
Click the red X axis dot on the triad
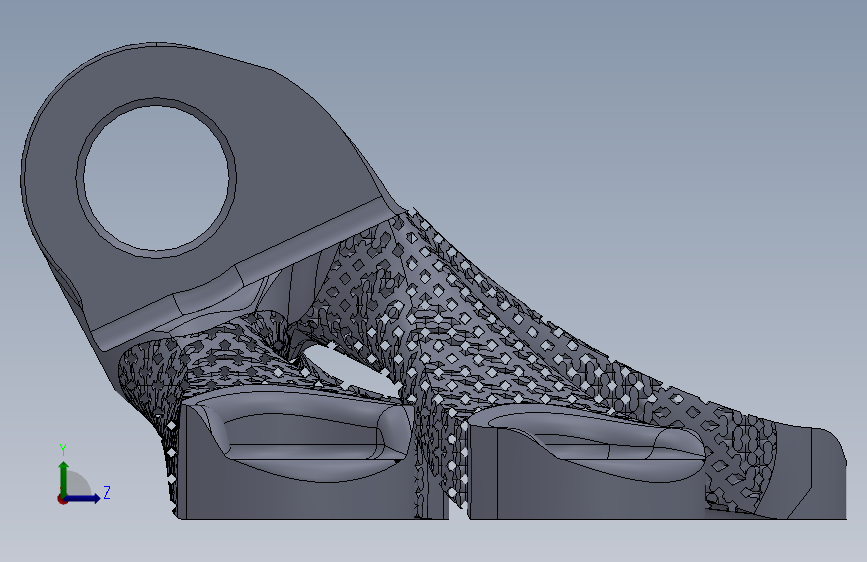pyautogui.click(x=62, y=499)
